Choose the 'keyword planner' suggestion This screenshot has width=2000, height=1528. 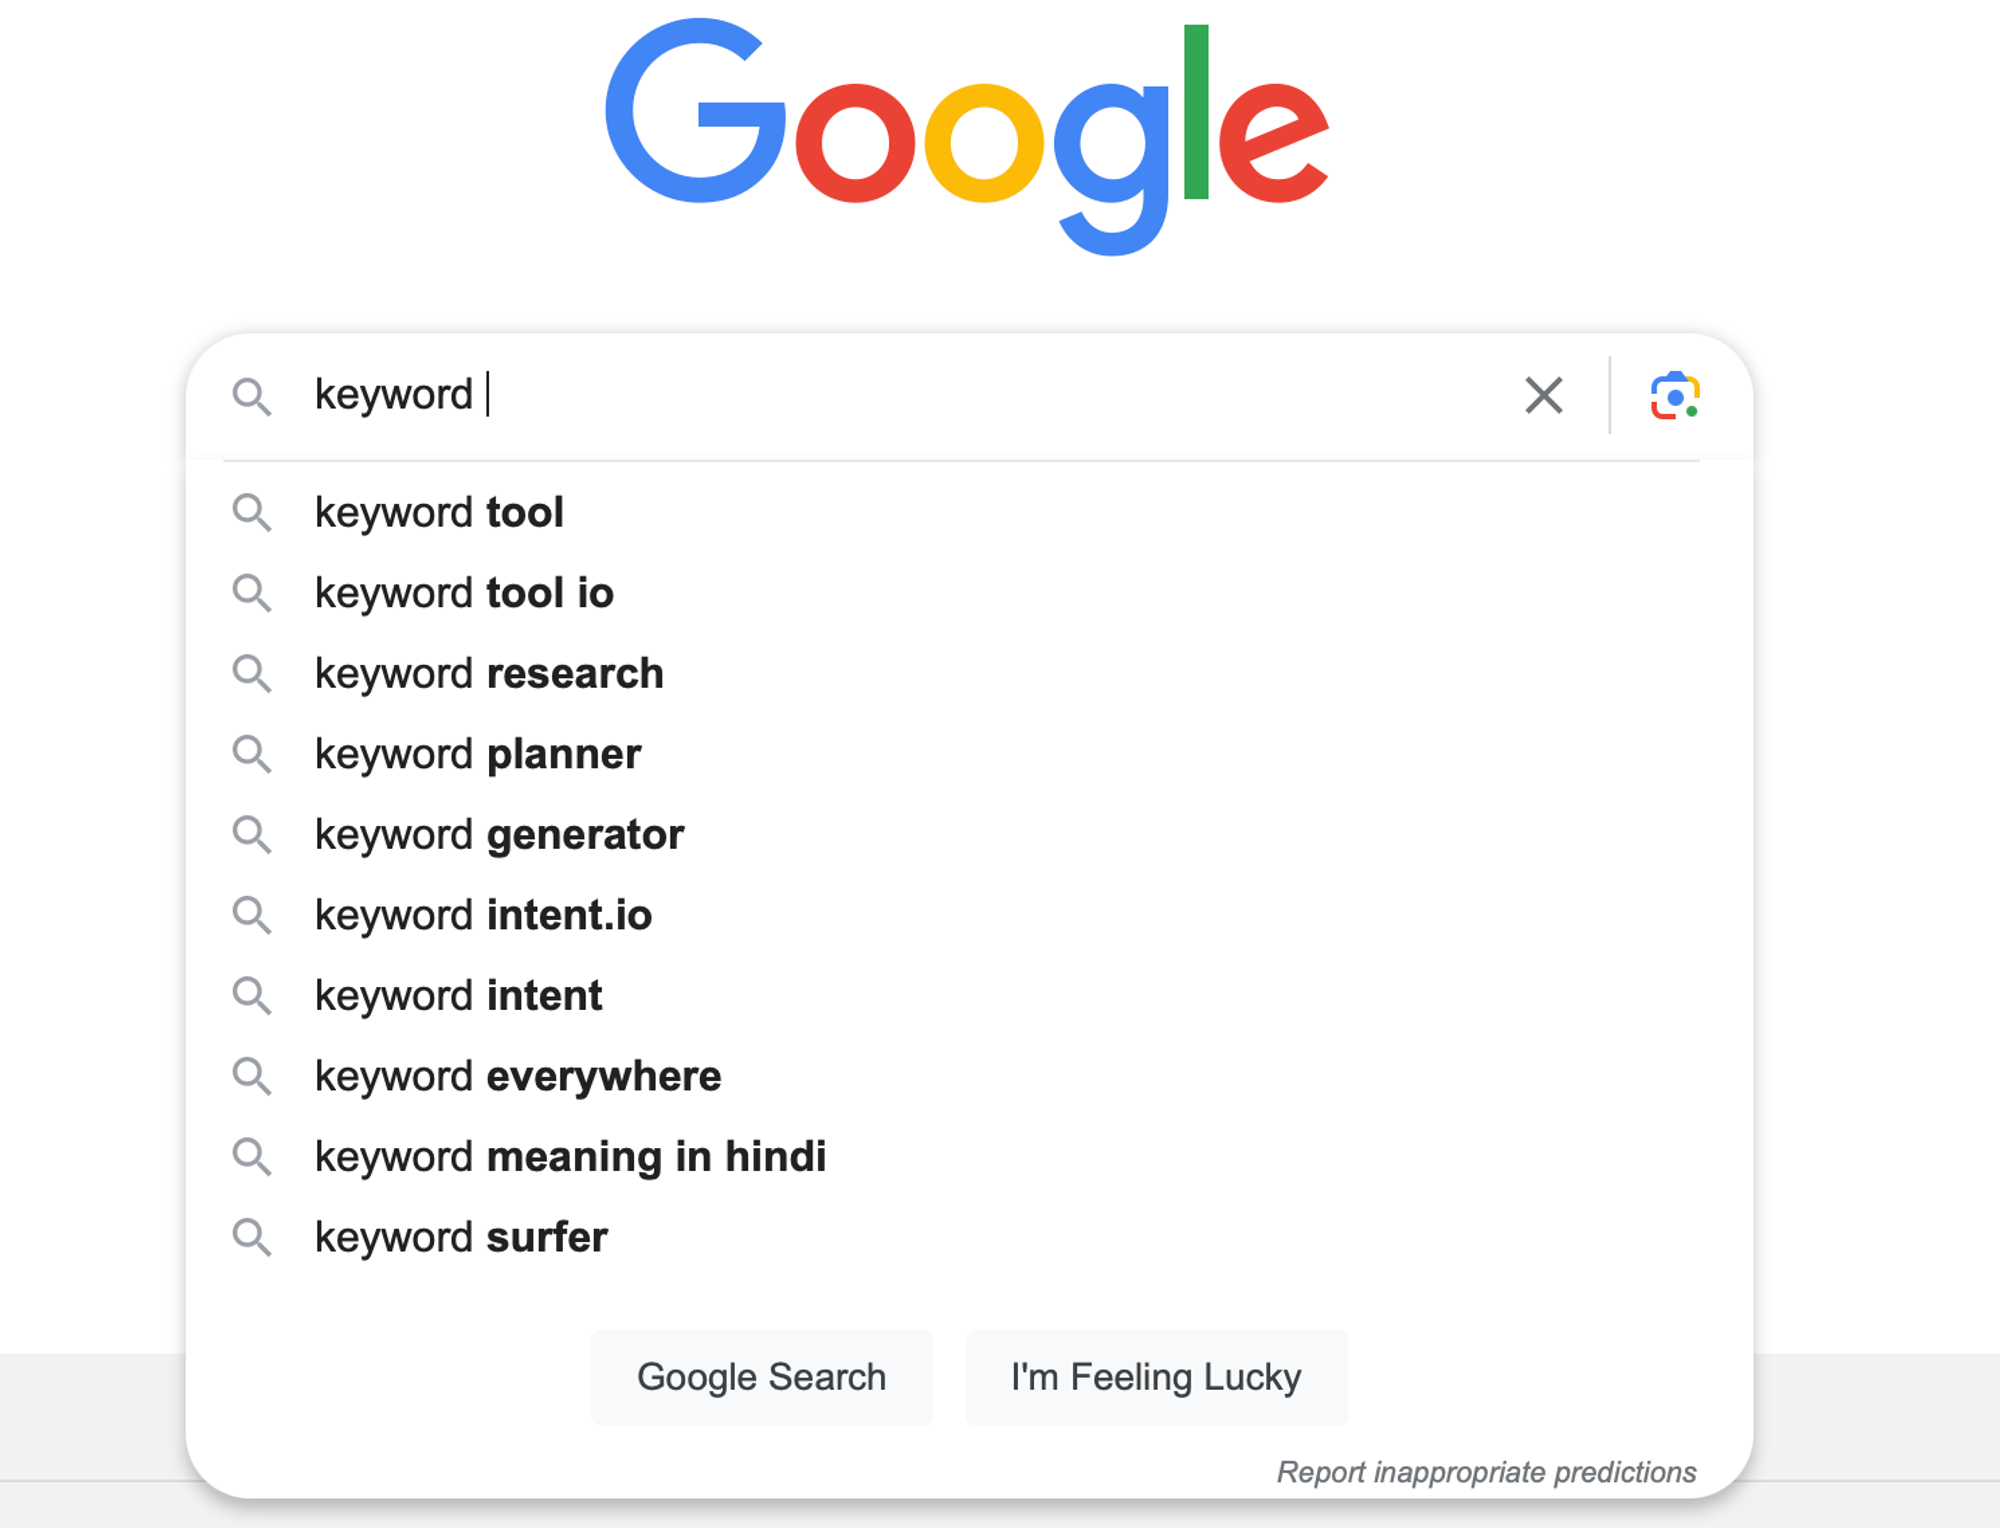tap(478, 755)
